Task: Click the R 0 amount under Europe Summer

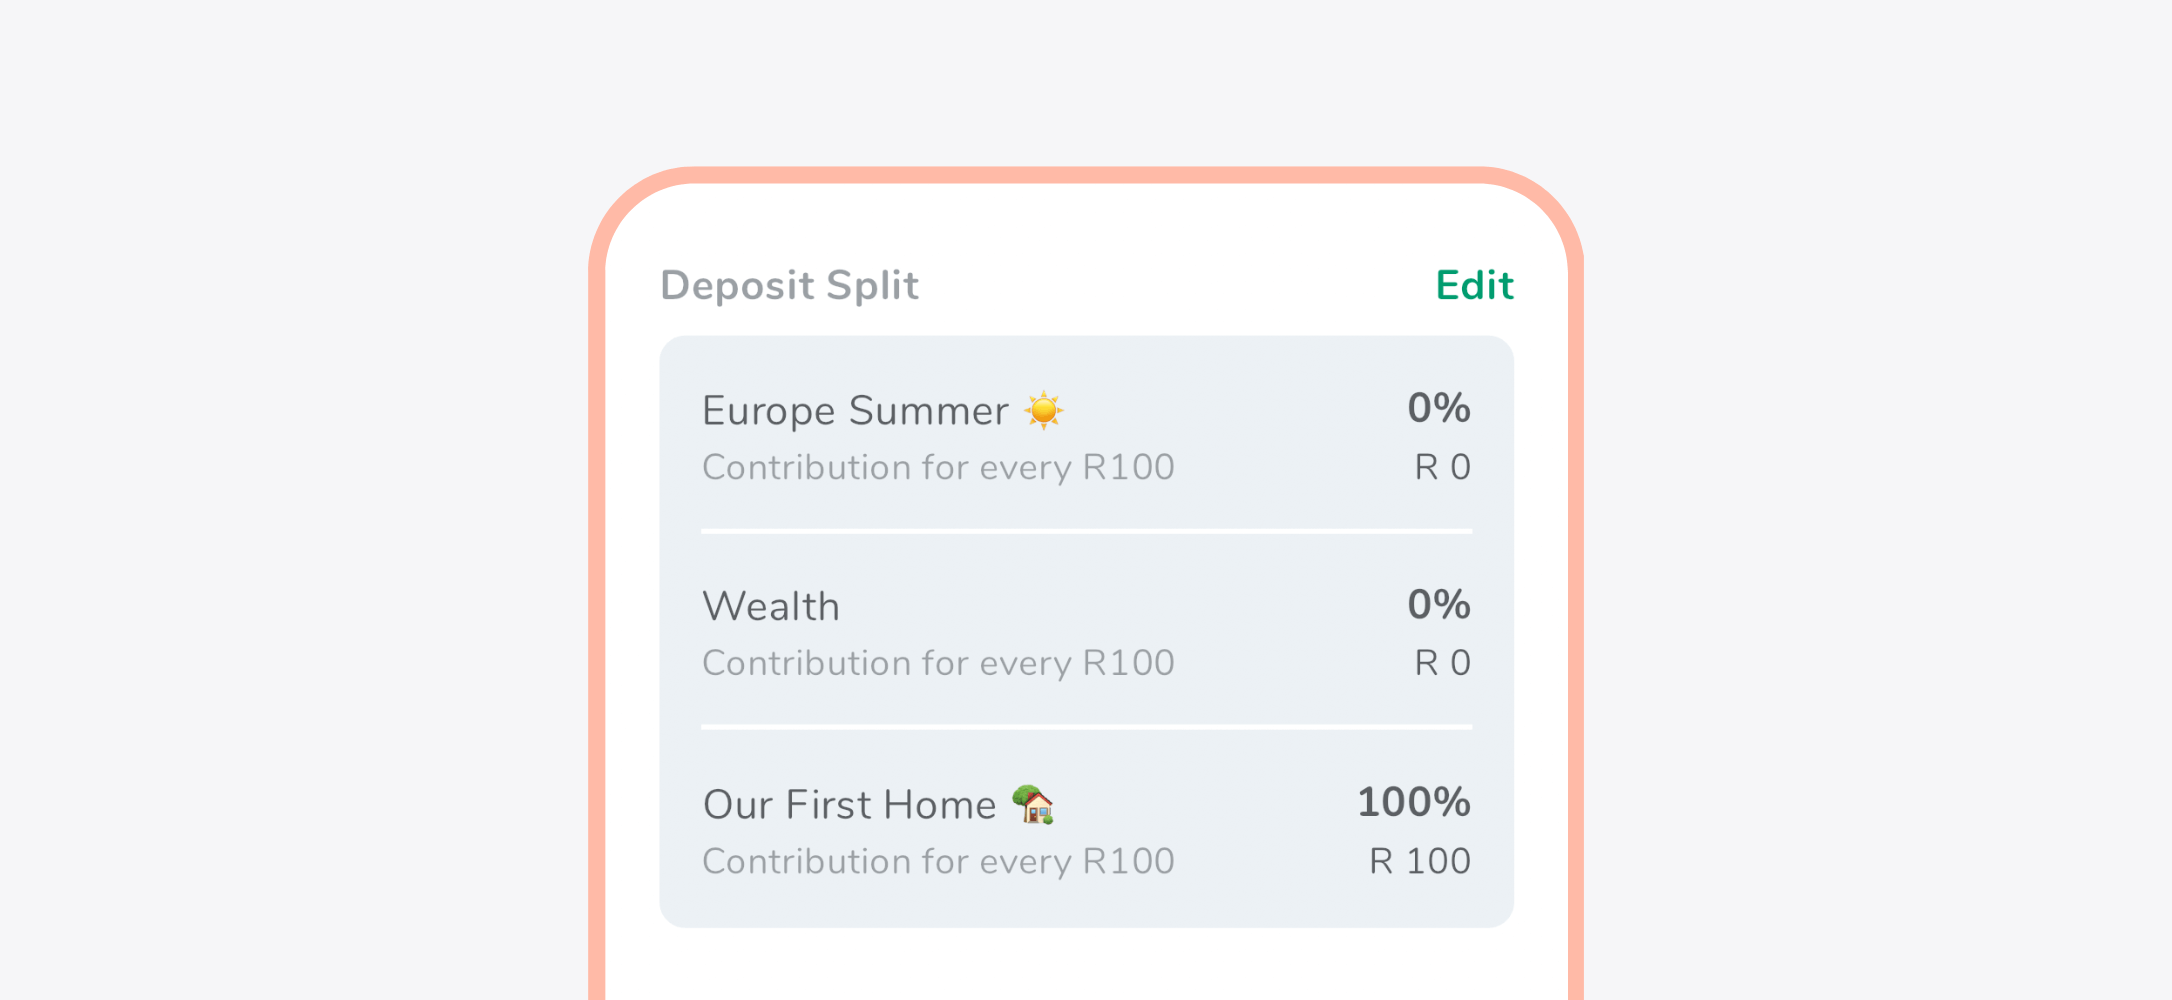Action: [1440, 466]
